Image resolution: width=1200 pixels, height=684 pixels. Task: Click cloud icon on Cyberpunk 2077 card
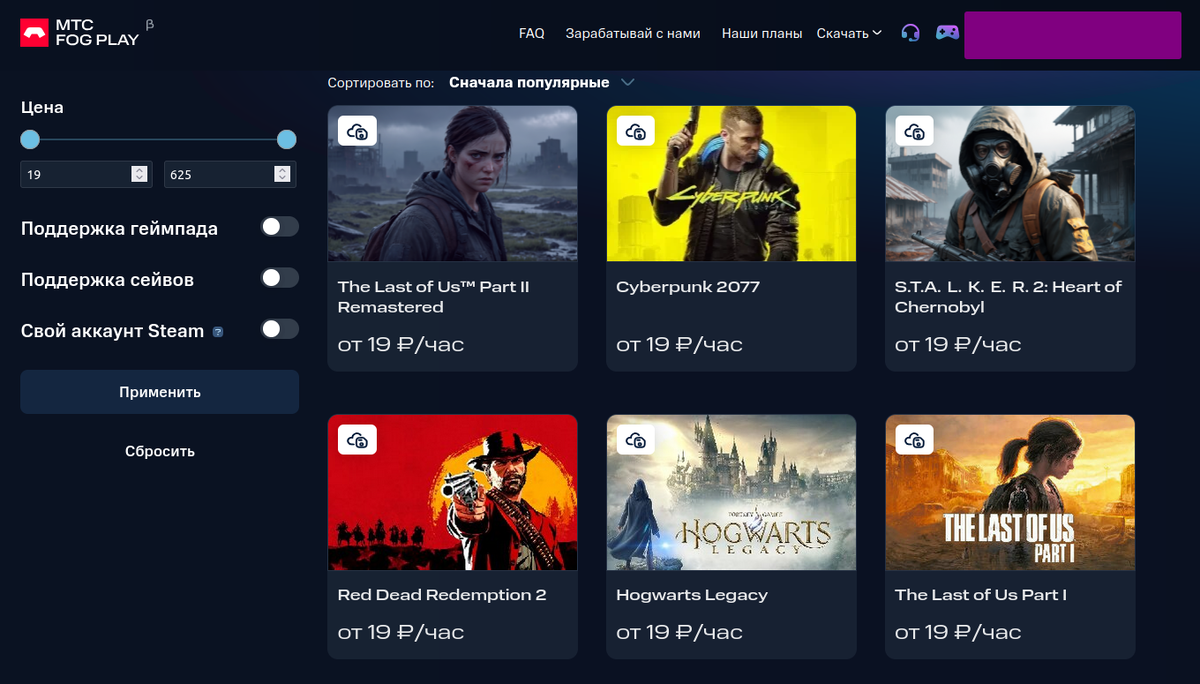(x=636, y=131)
